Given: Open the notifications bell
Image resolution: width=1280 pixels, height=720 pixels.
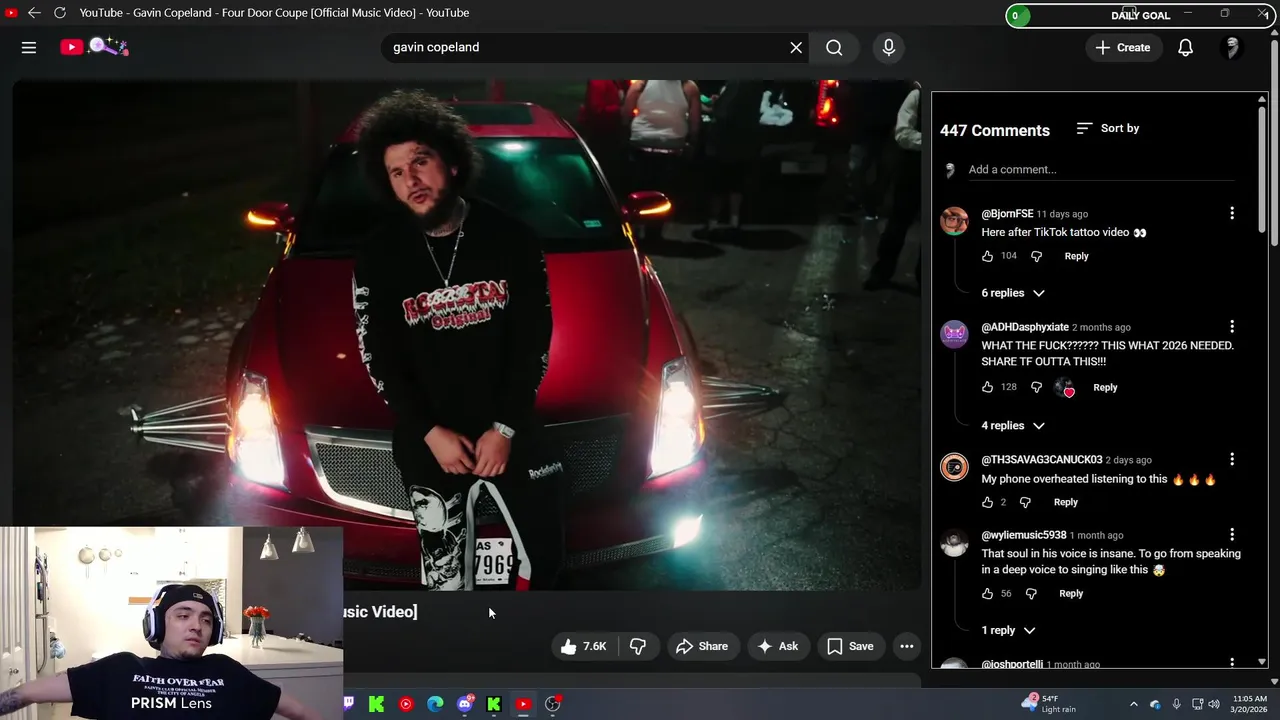Looking at the screenshot, I should (x=1185, y=47).
